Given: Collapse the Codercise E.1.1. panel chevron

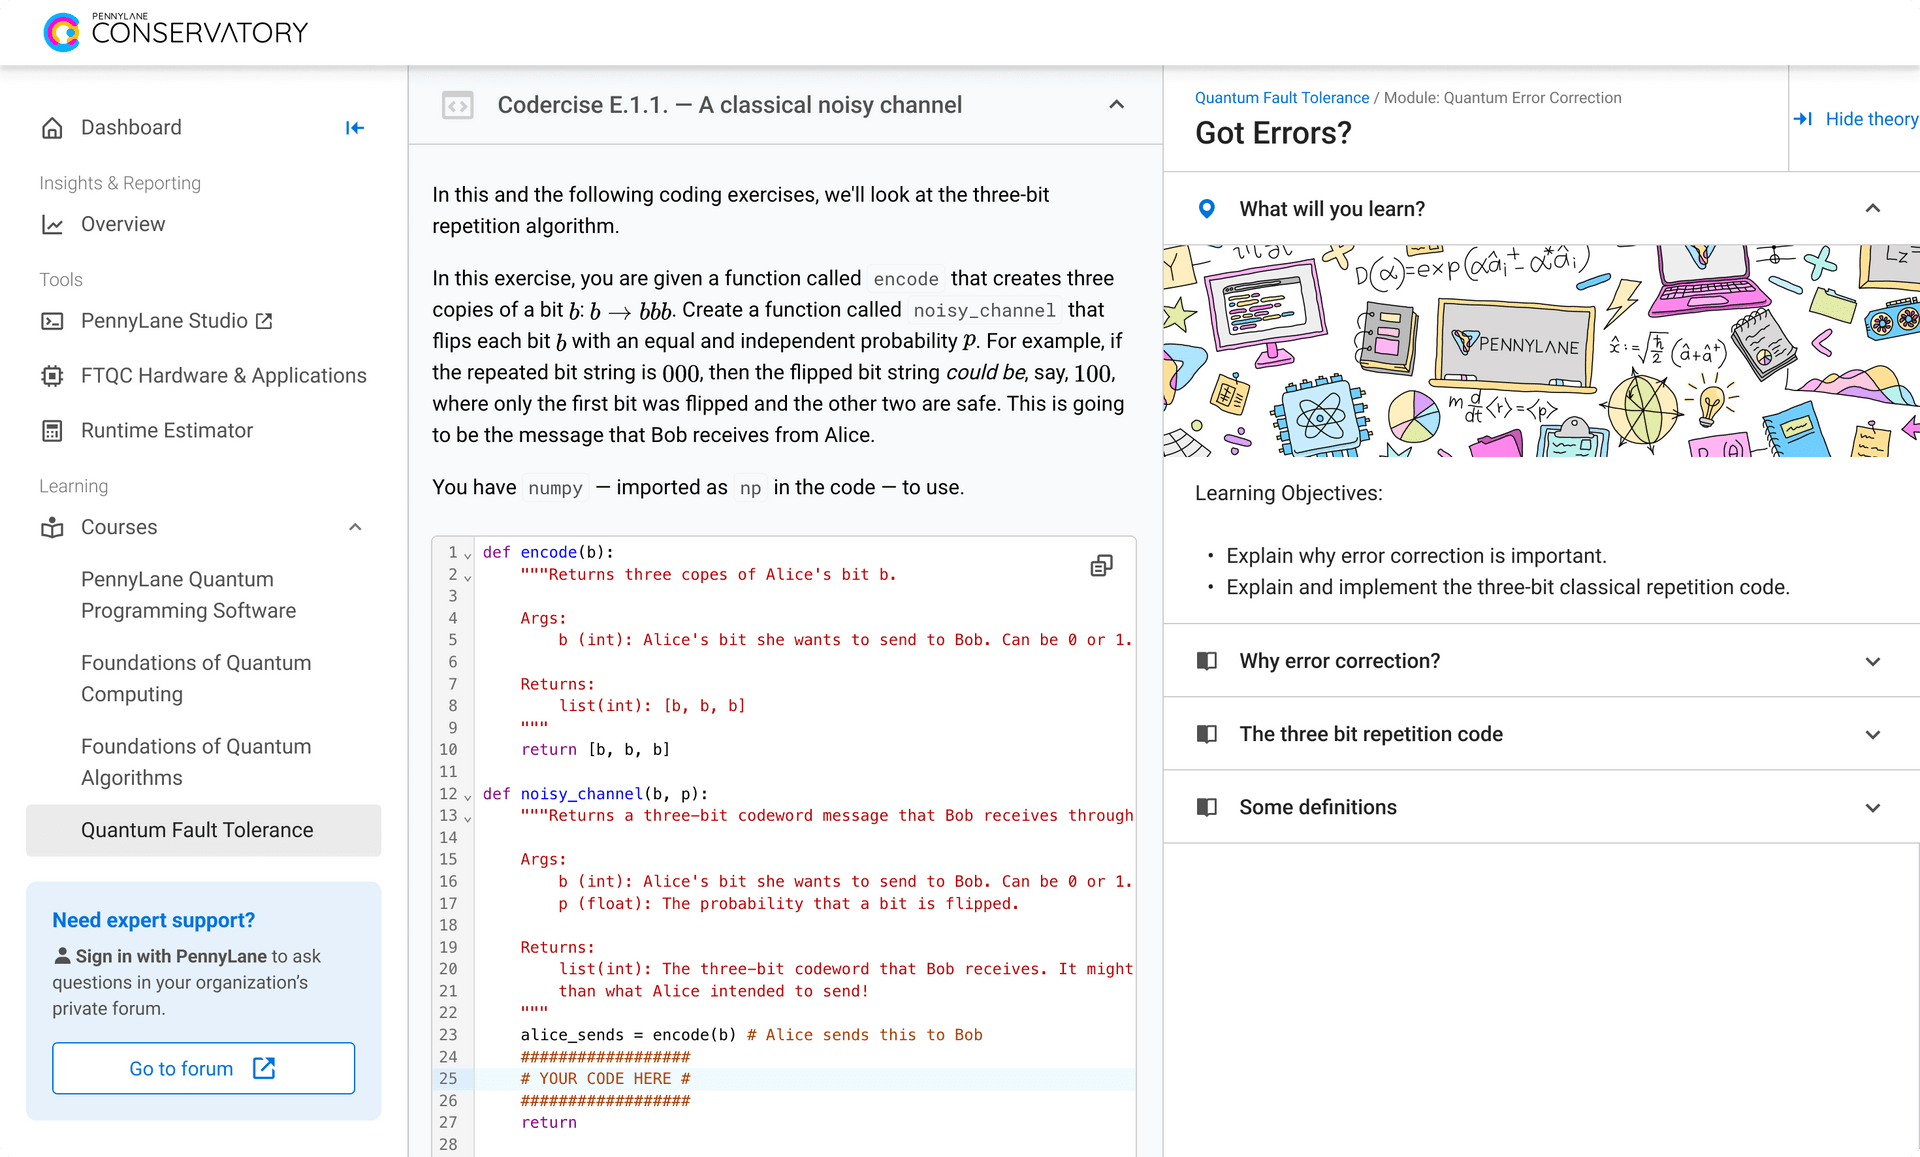Looking at the screenshot, I should coord(1117,105).
